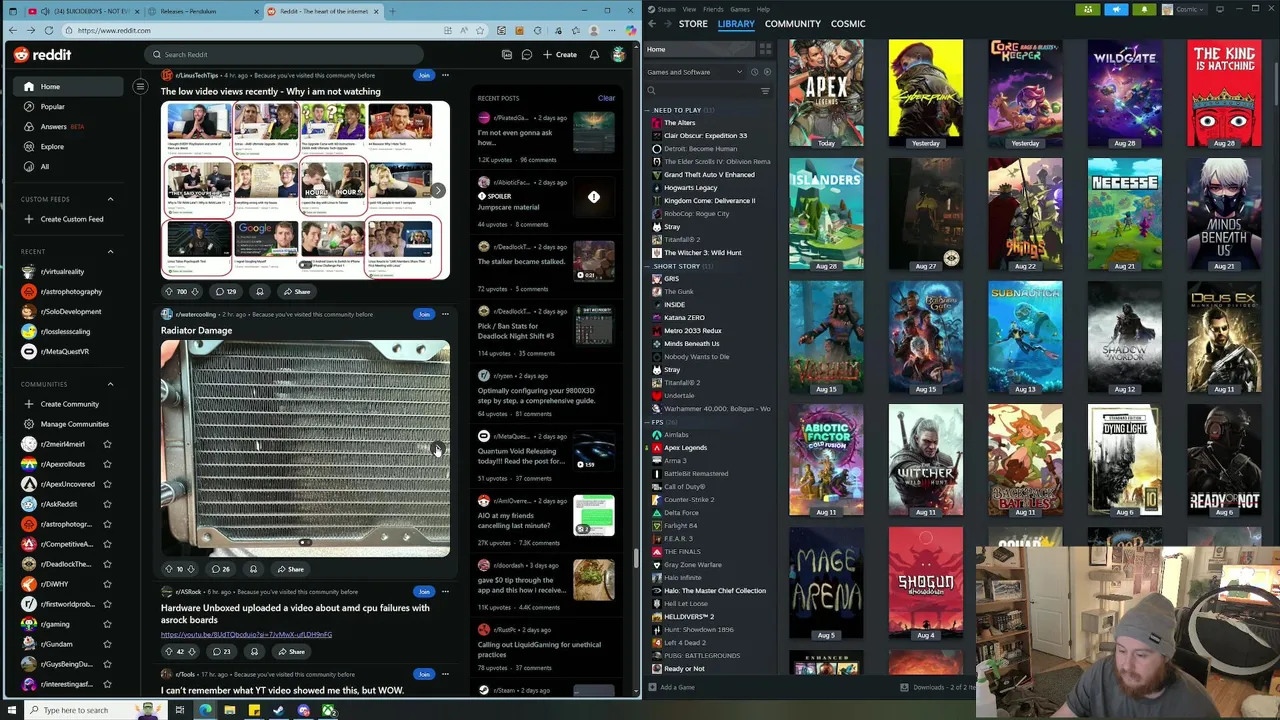This screenshot has height=720, width=1280.
Task: Favorite r/gaming with star toggle
Action: (x=107, y=624)
